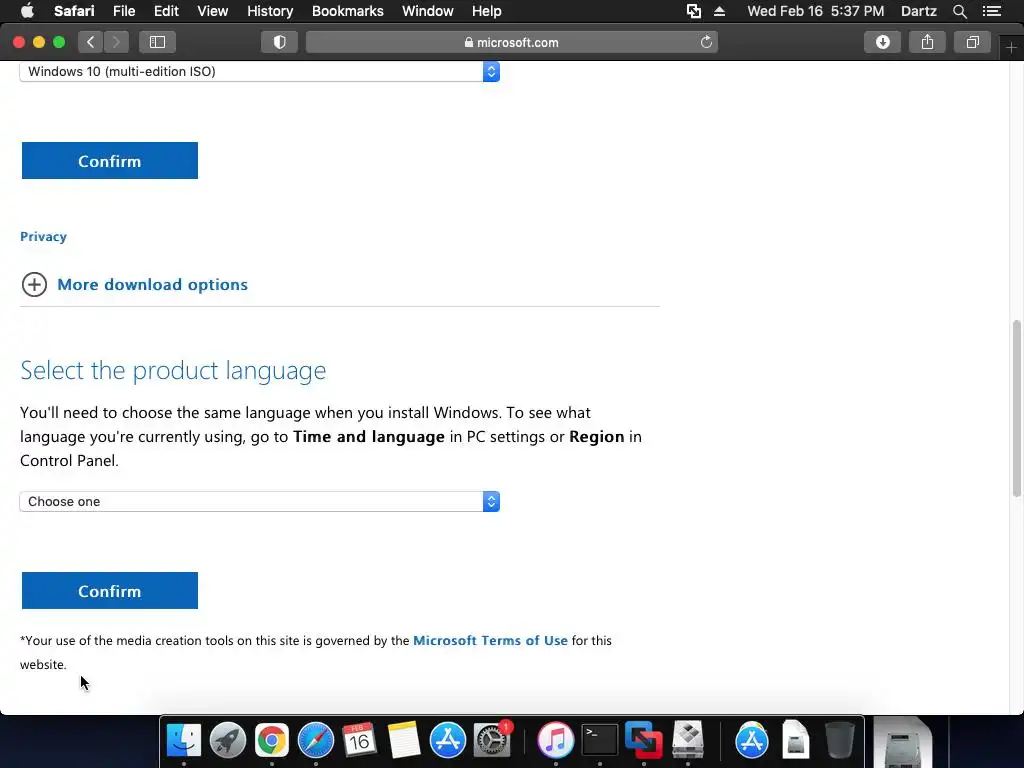The image size is (1024, 768).
Task: Click Confirm under language selection
Action: pos(110,591)
